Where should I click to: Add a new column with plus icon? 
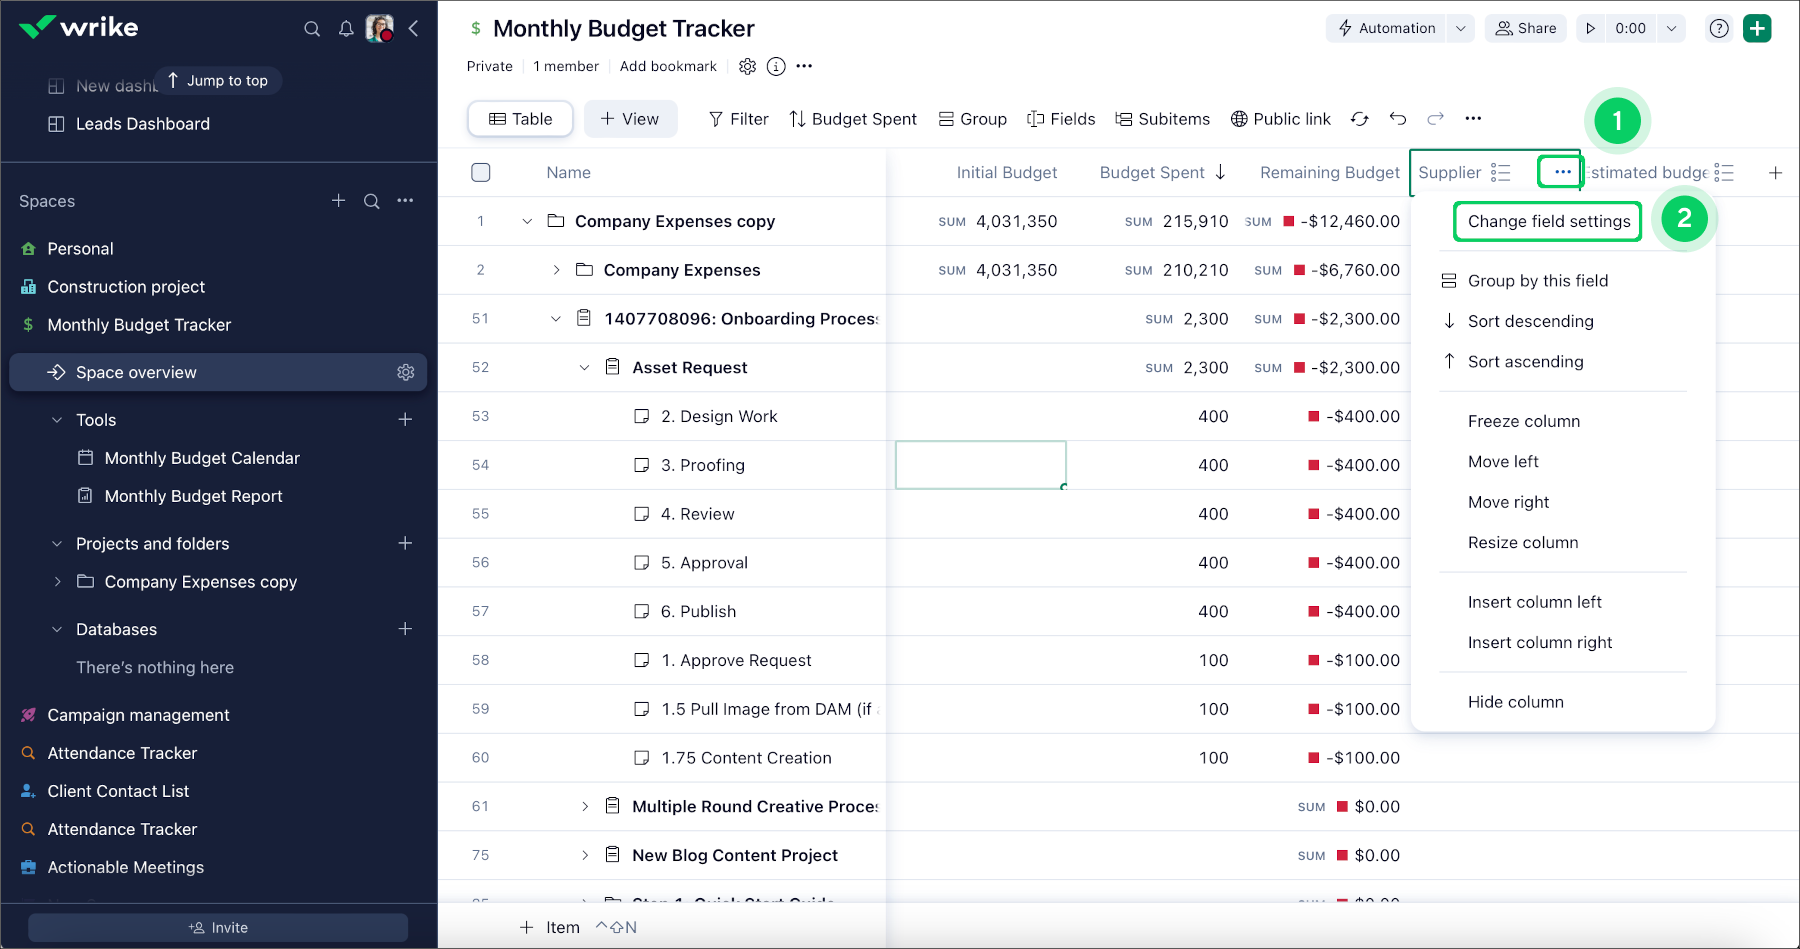(1775, 173)
